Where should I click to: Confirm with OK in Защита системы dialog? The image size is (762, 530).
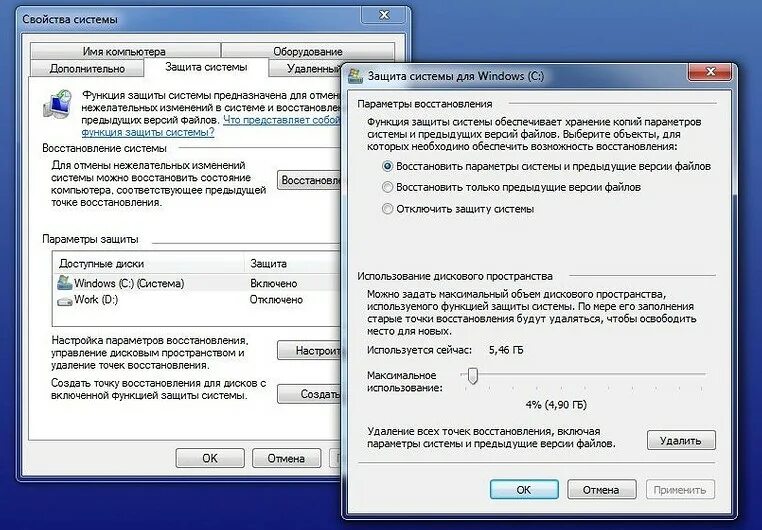pyautogui.click(x=524, y=489)
